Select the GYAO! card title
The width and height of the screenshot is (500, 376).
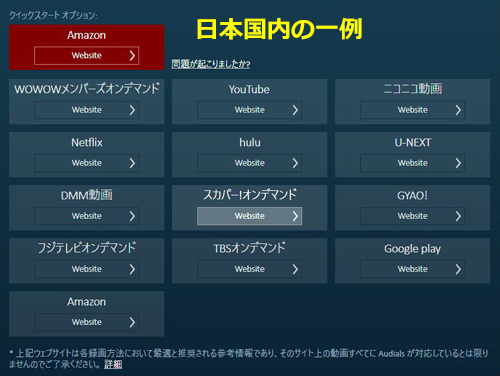click(412, 196)
